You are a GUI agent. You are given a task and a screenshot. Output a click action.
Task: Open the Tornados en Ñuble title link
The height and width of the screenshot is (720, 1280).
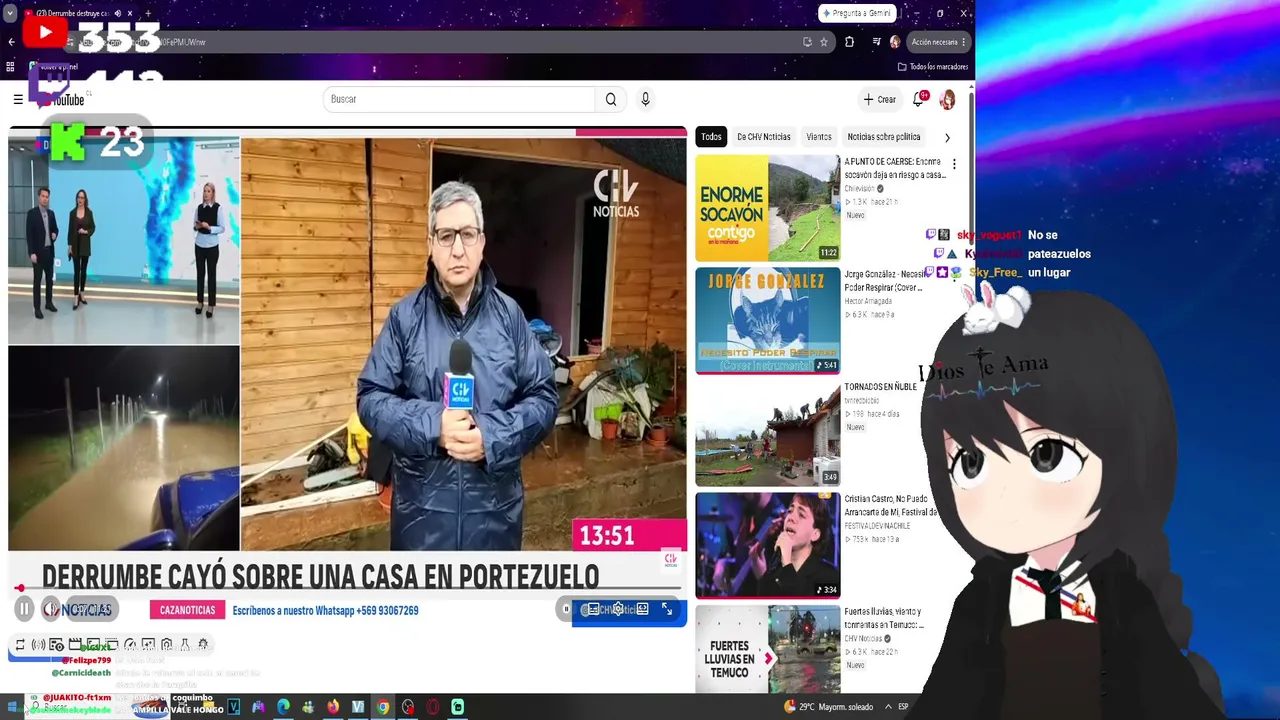click(880, 387)
